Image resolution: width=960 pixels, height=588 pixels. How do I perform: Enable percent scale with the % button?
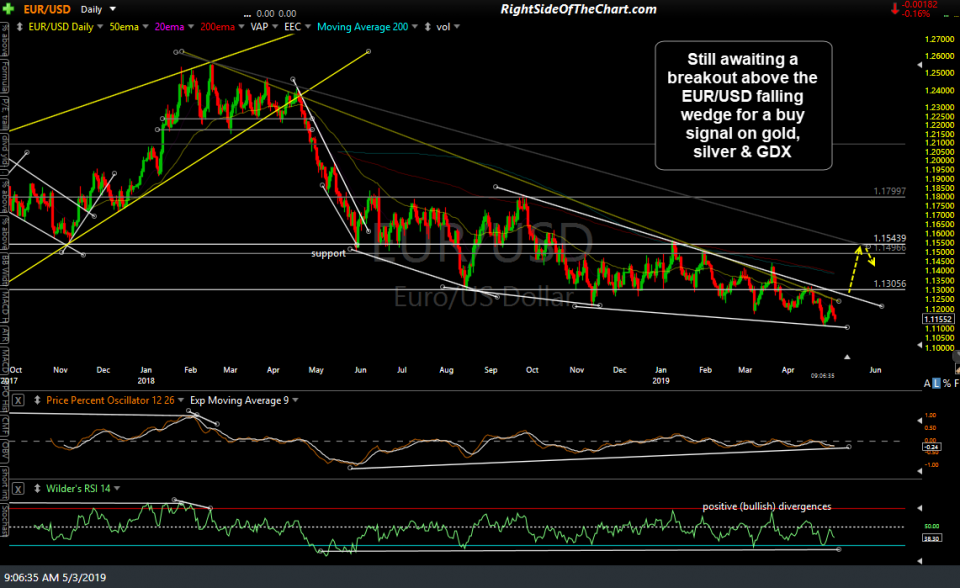(947, 382)
